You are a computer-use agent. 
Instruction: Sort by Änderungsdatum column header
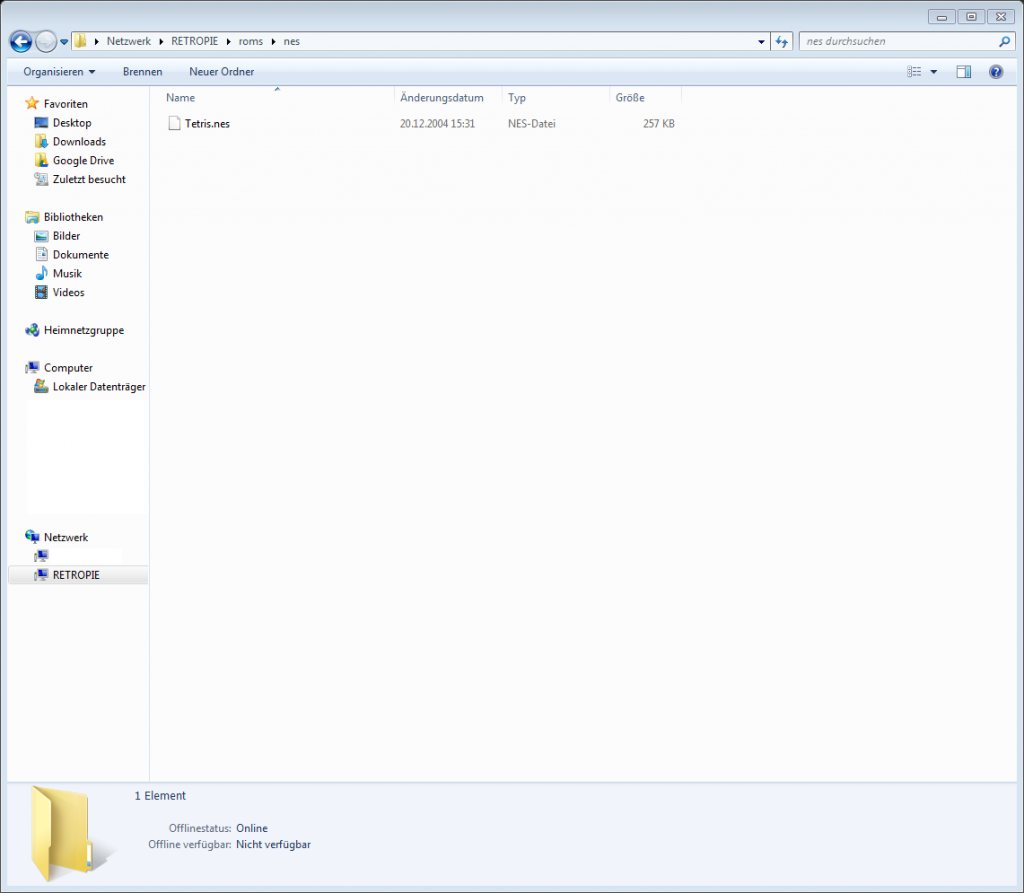[x=441, y=98]
